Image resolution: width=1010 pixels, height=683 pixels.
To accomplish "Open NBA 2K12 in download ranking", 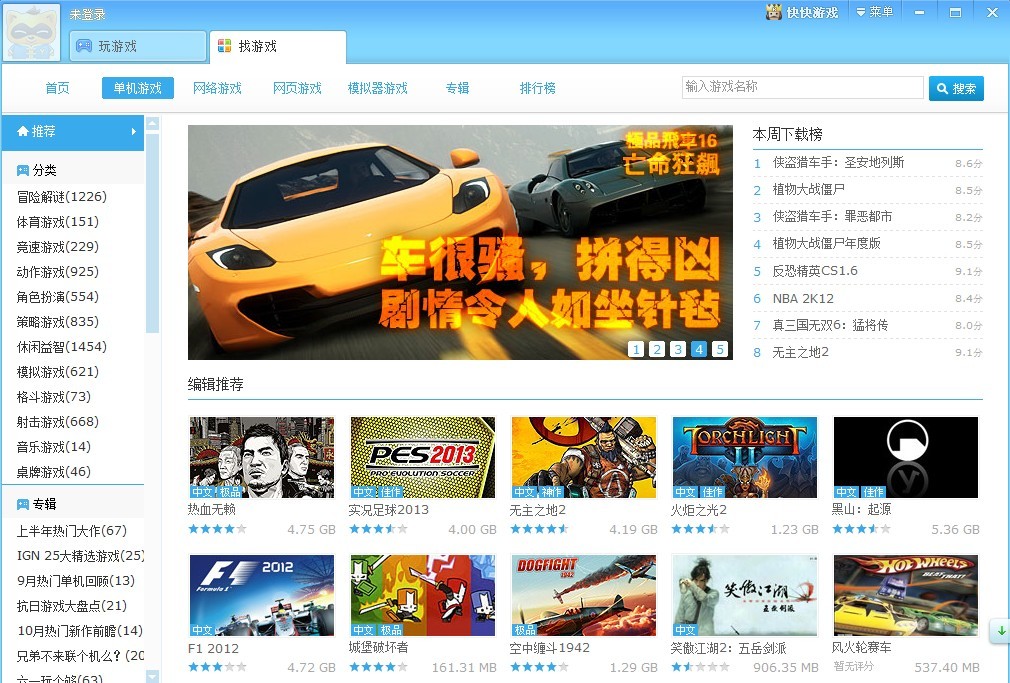I will (x=803, y=299).
